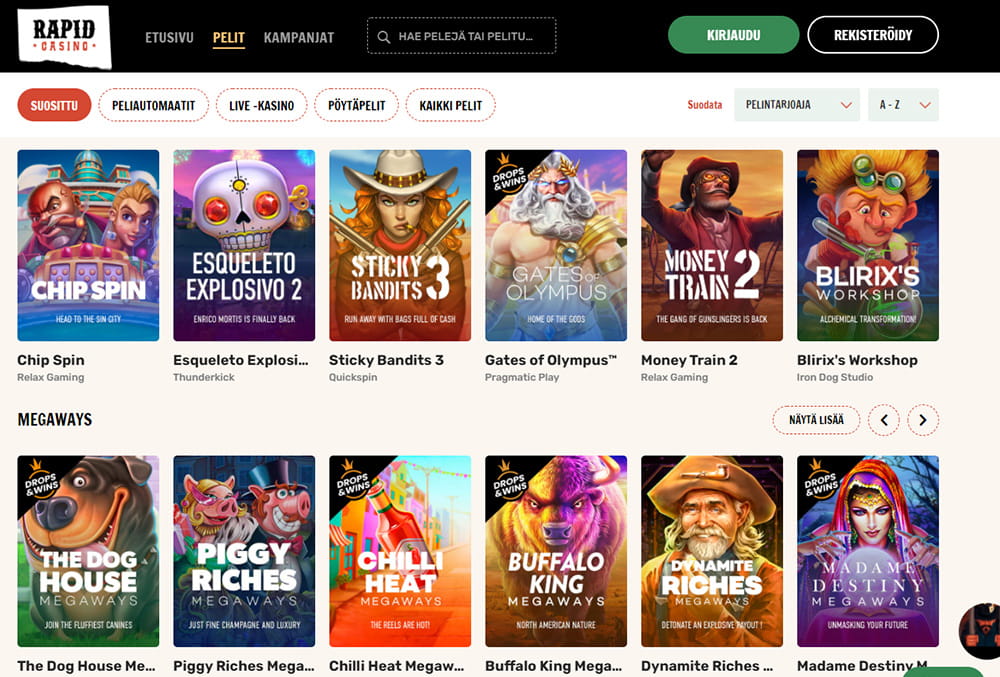1000x677 pixels.
Task: Open the Pelit page
Action: pyautogui.click(x=228, y=38)
